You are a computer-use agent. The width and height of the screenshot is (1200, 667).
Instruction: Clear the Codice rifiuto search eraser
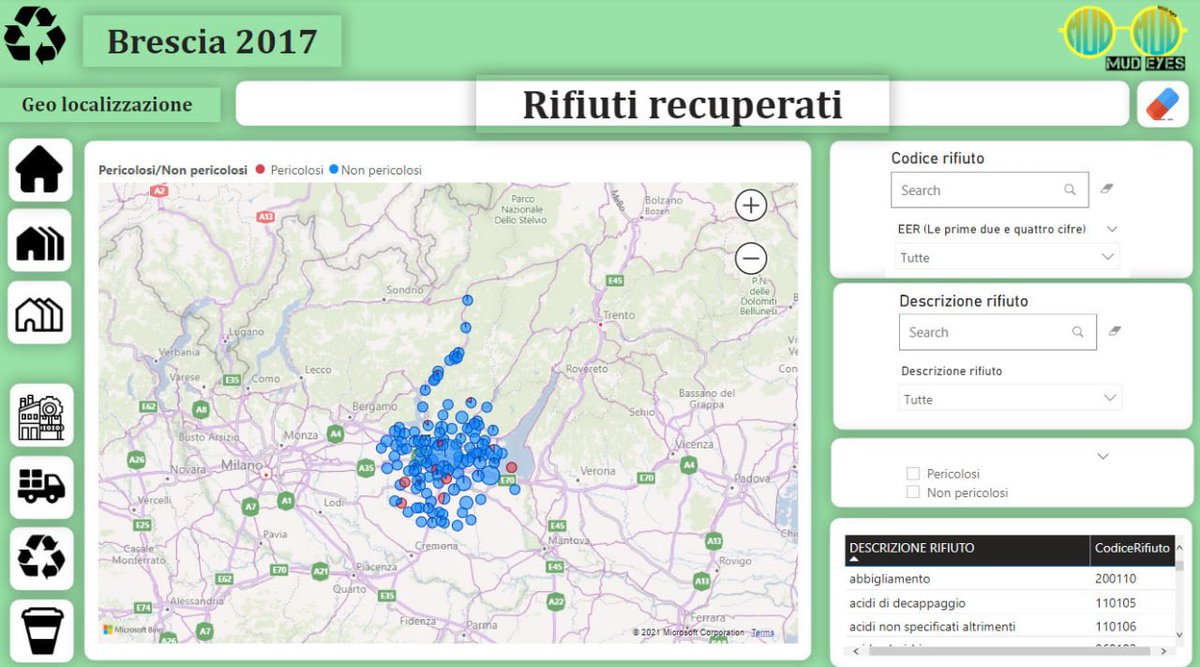pyautogui.click(x=1107, y=188)
